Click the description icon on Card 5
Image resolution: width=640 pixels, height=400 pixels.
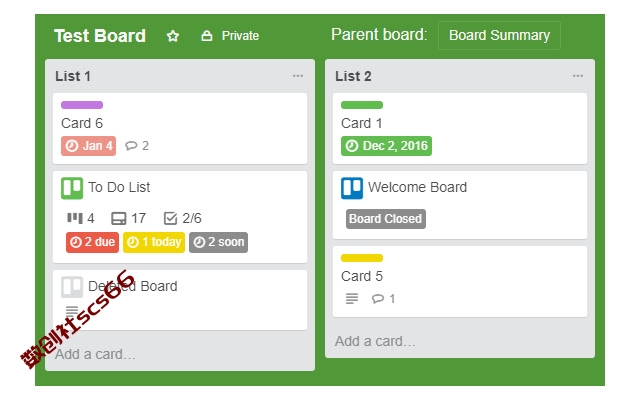pos(352,298)
